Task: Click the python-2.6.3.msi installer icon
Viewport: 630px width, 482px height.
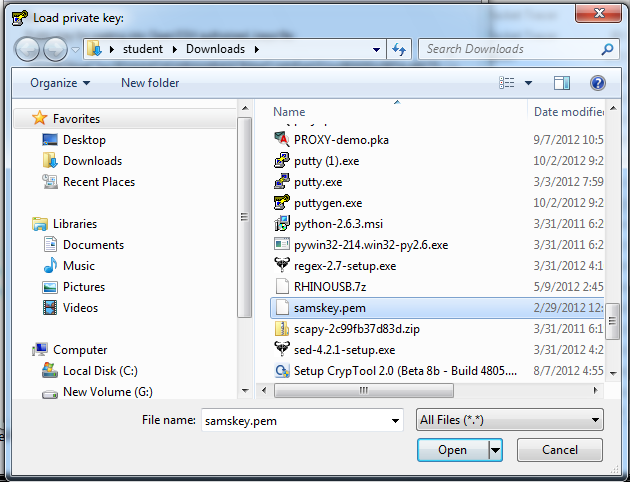Action: point(282,223)
